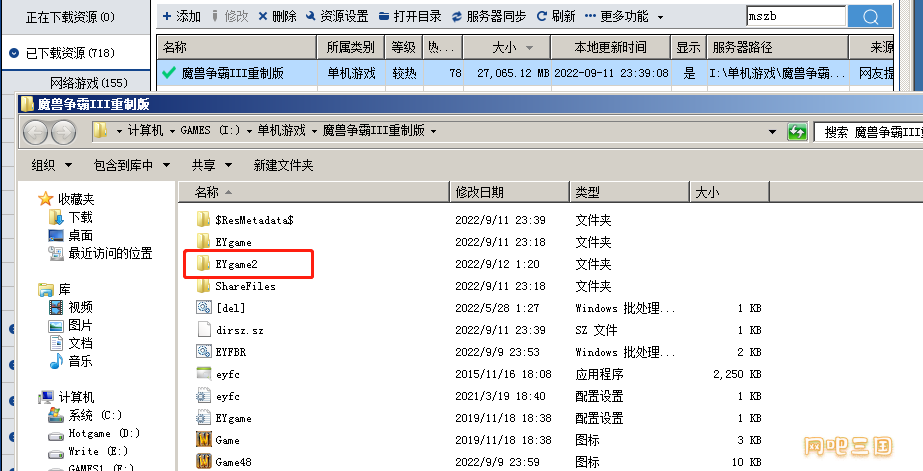Click 打开目录 open directory button
The width and height of the screenshot is (923, 471).
(410, 16)
